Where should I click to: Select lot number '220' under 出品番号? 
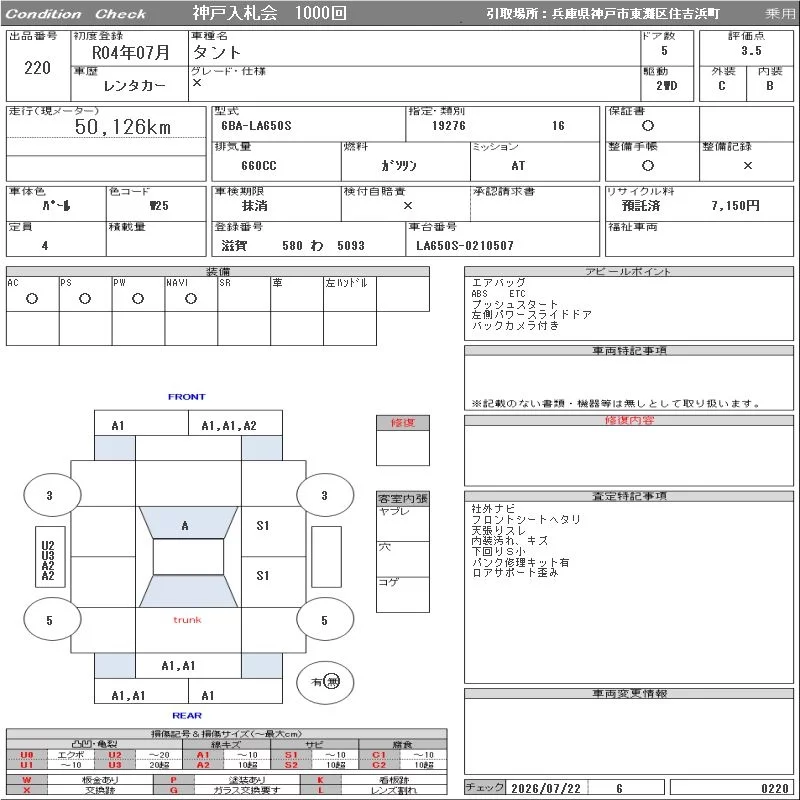[x=37, y=68]
